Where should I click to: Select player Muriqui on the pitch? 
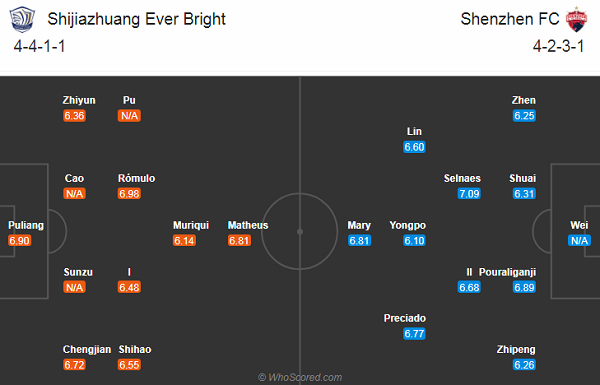[x=191, y=225]
